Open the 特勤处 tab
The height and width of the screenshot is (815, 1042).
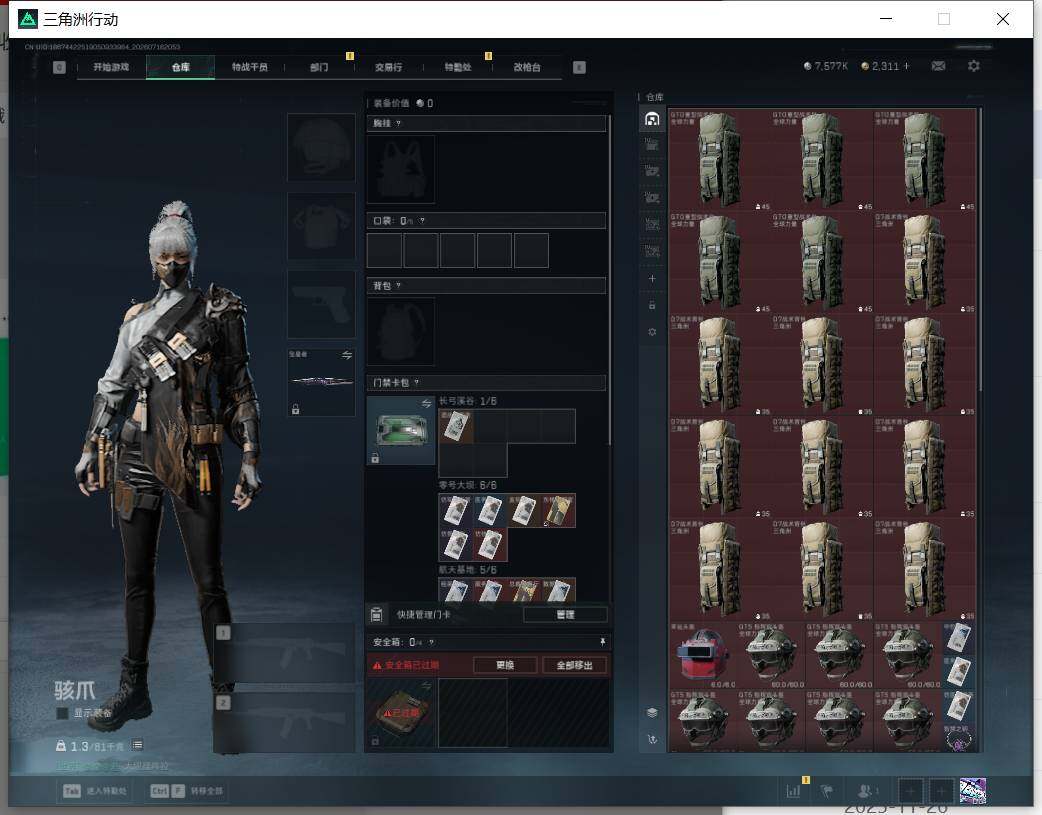click(458, 67)
